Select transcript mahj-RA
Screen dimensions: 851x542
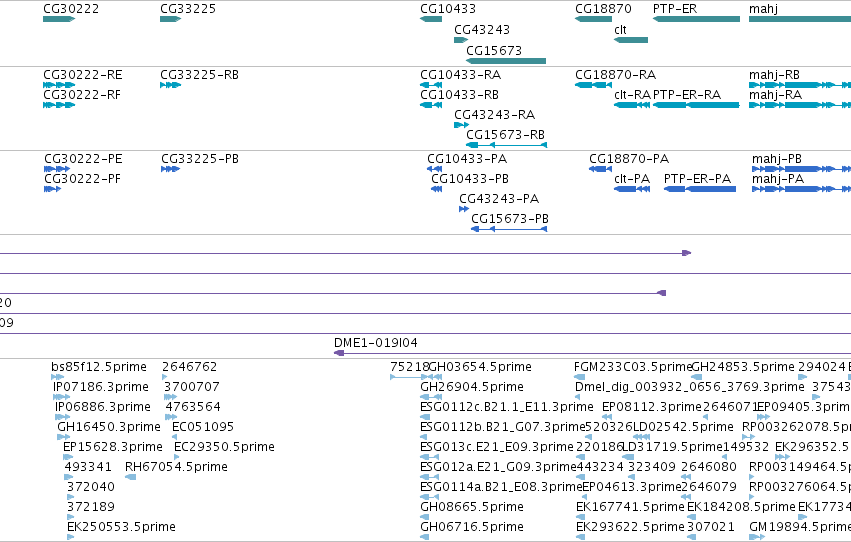point(800,105)
